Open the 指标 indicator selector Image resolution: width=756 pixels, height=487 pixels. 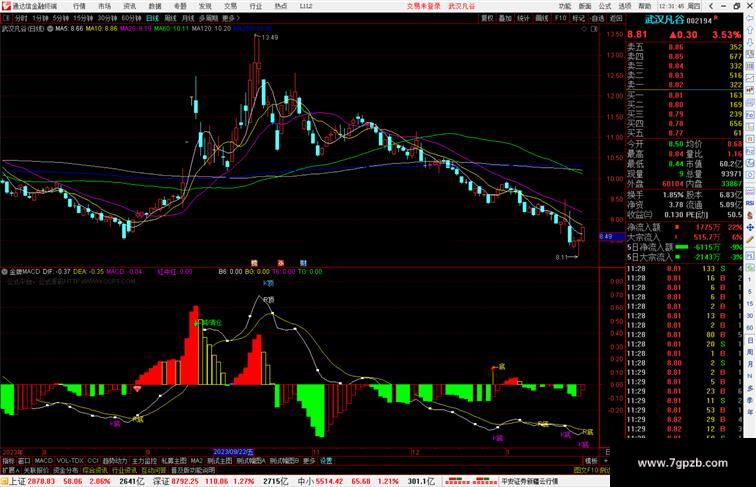coord(8,461)
